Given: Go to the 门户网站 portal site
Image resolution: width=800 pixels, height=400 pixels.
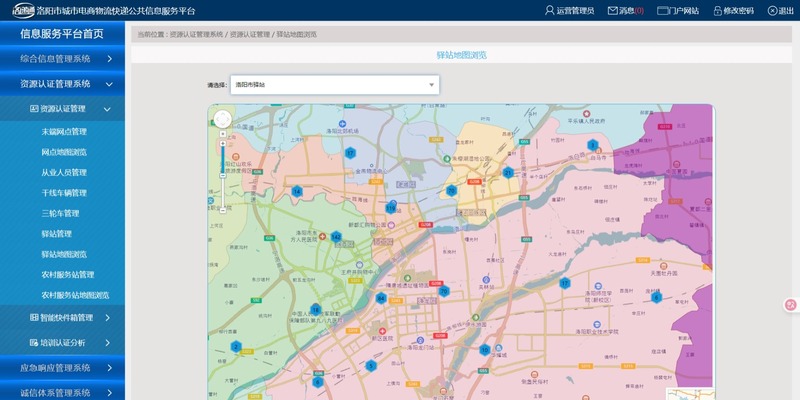Looking at the screenshot, I should [678, 11].
